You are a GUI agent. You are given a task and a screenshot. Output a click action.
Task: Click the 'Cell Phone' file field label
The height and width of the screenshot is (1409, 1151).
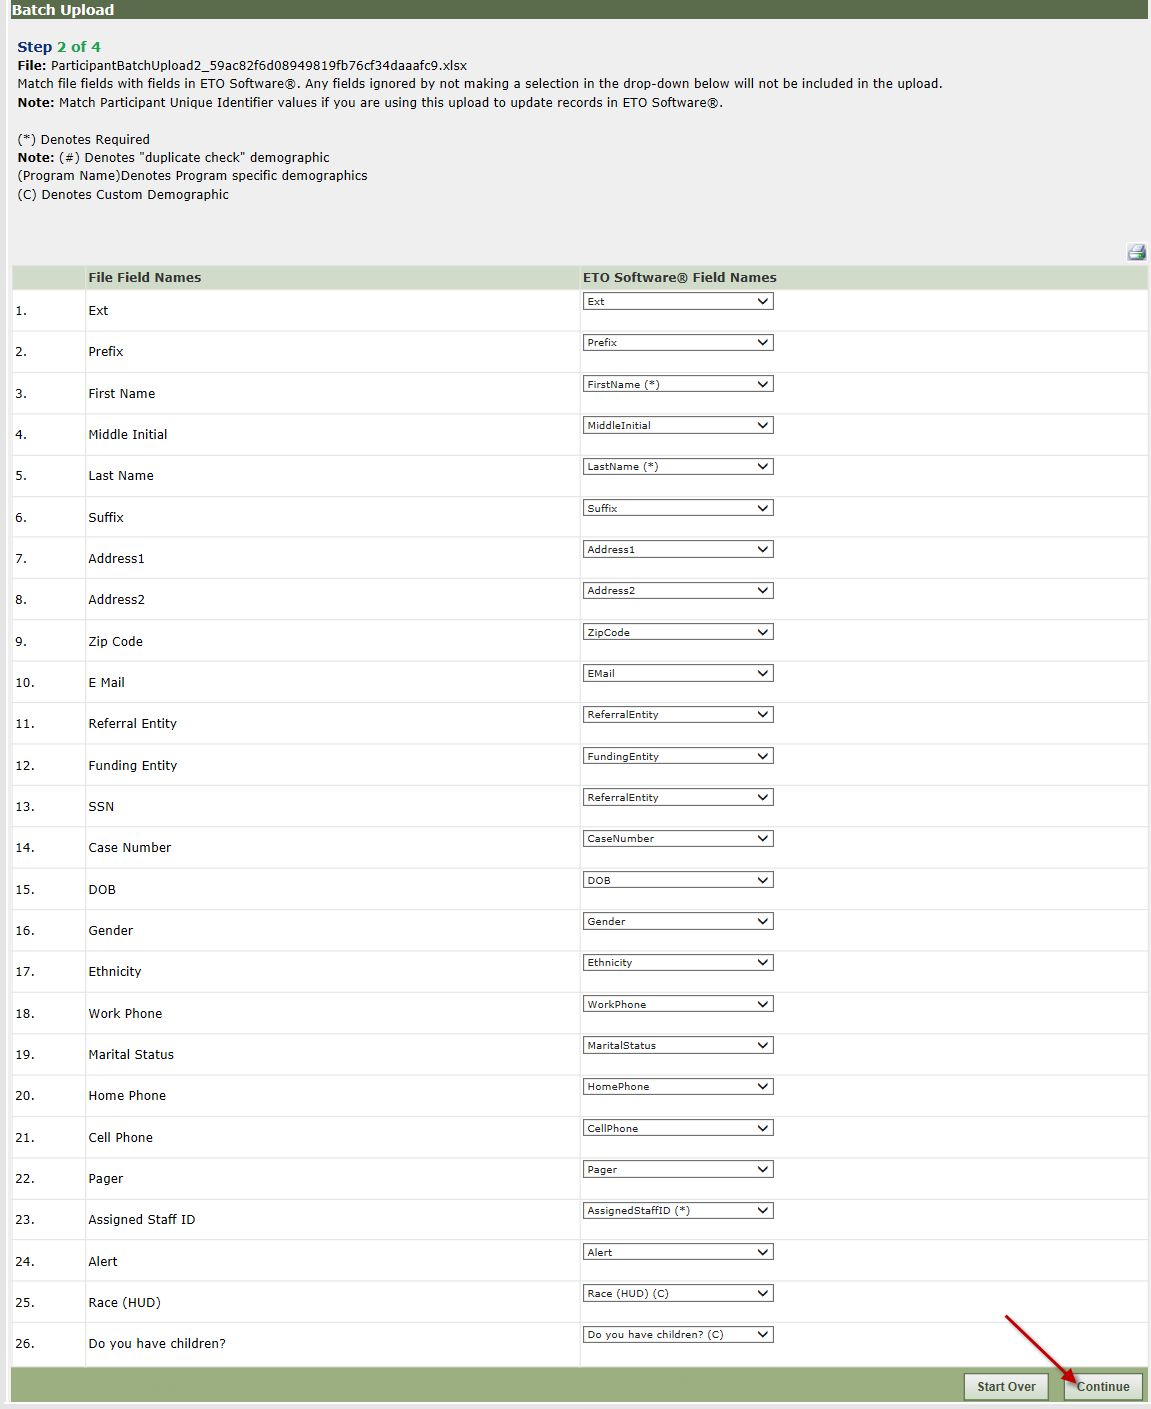[x=121, y=1138]
